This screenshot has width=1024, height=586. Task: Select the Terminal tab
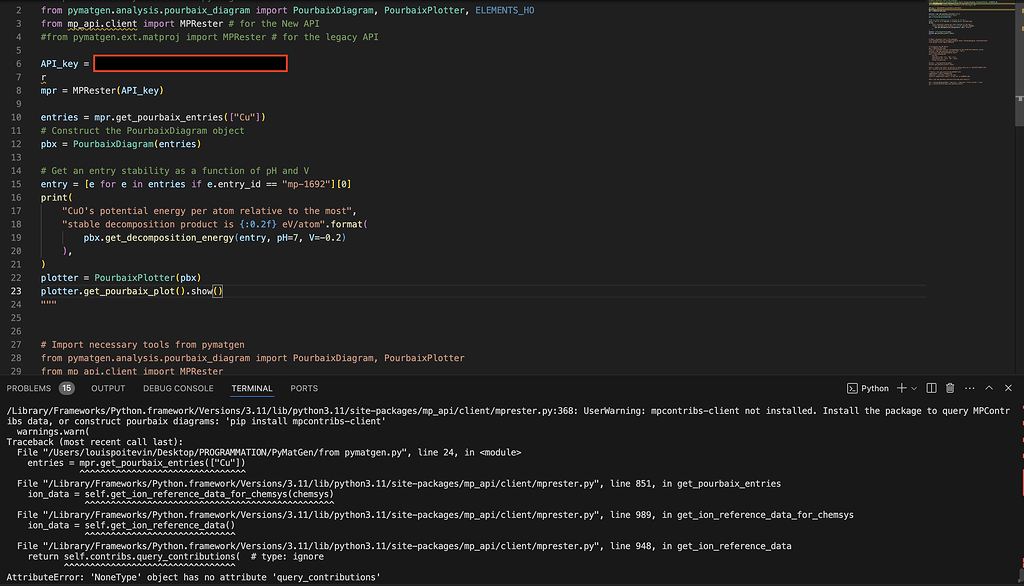(252, 388)
